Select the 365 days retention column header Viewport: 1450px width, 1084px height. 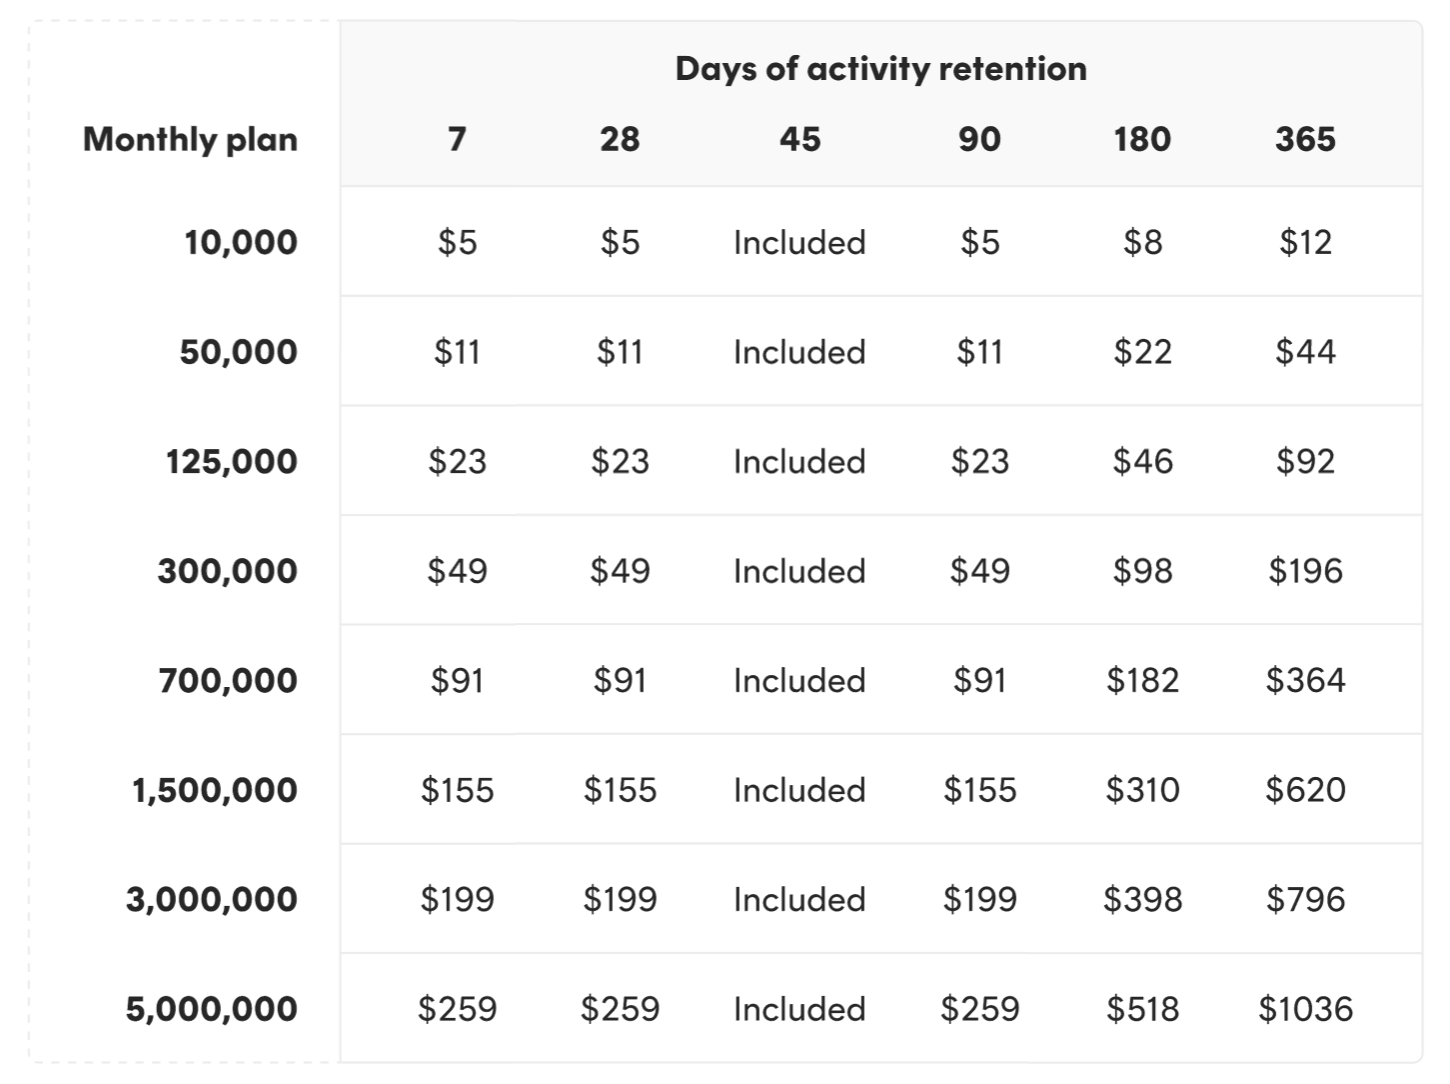1305,139
